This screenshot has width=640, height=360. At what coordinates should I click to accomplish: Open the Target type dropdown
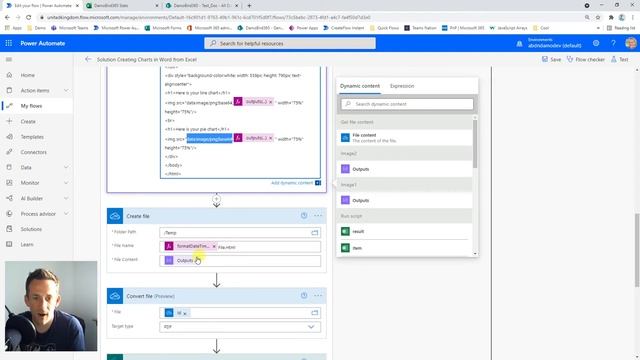(x=240, y=327)
